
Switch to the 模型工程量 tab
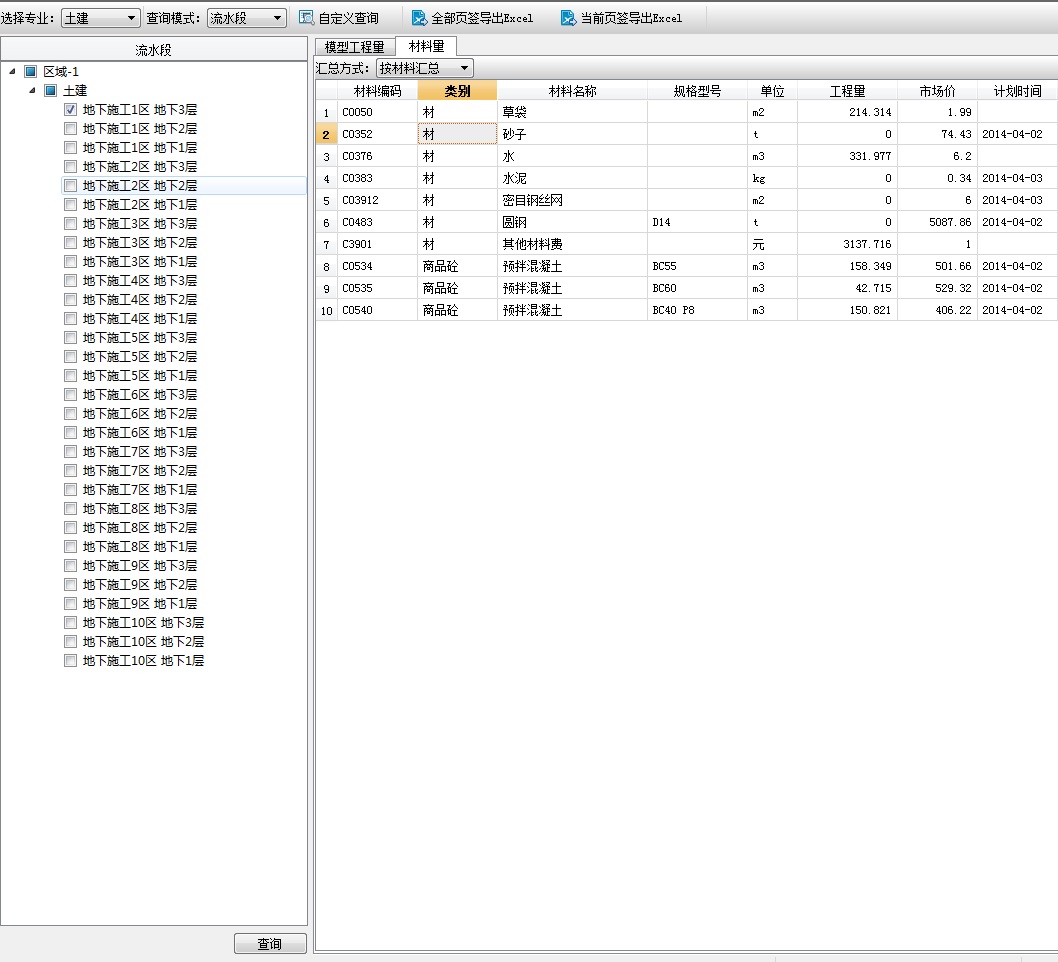[355, 47]
